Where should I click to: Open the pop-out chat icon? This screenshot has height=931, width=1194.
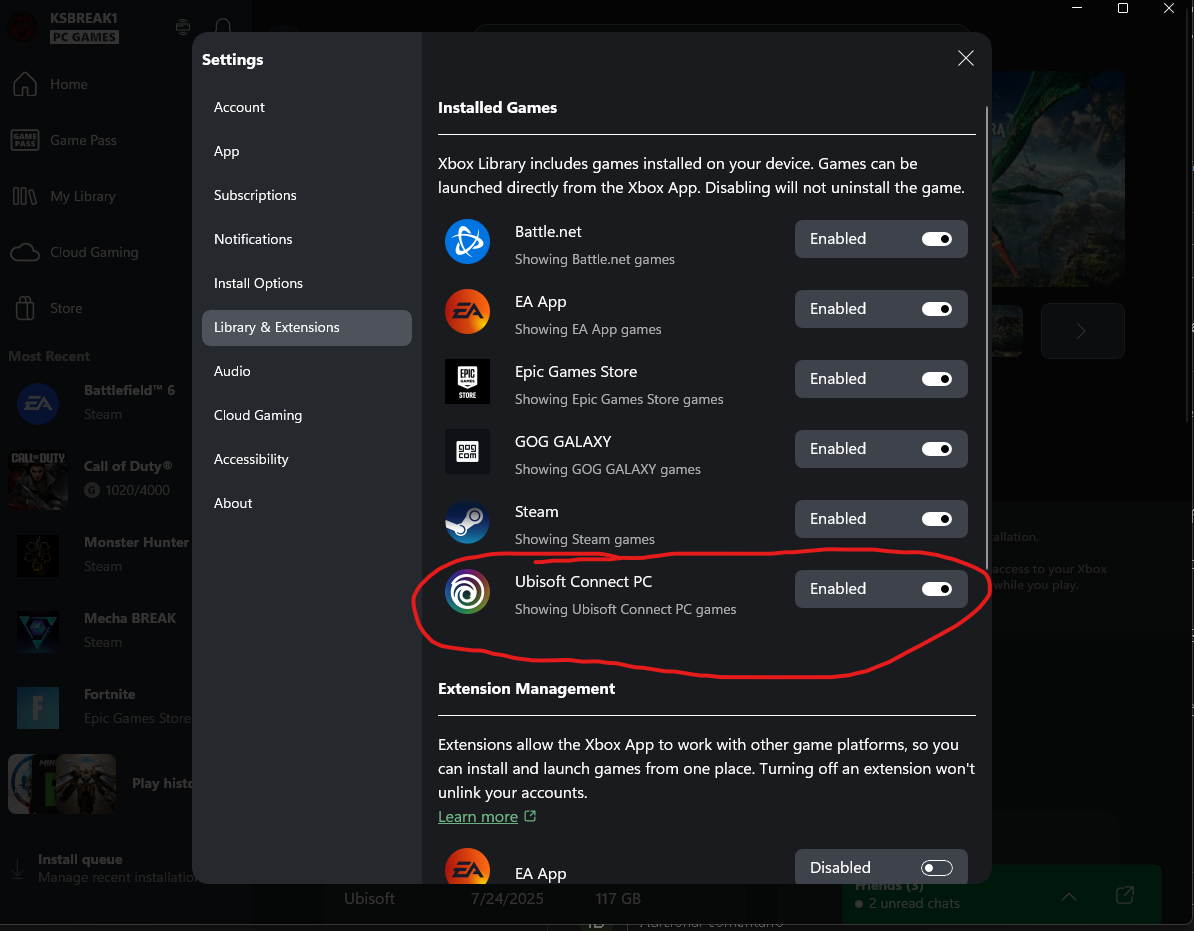(1125, 895)
